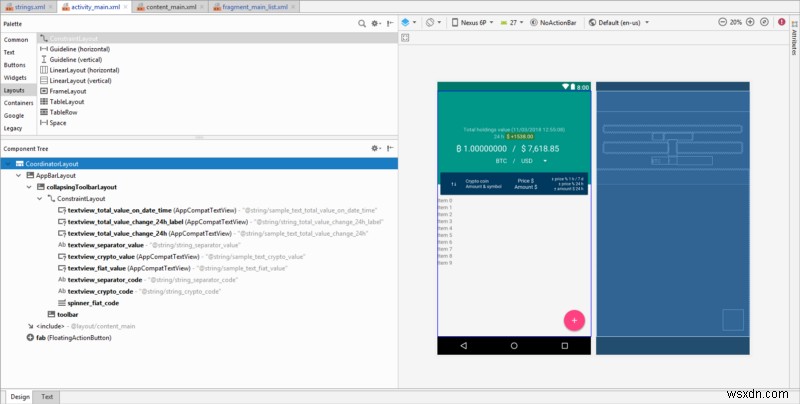
Task: Switch to the Text editor tab
Action: [47, 396]
